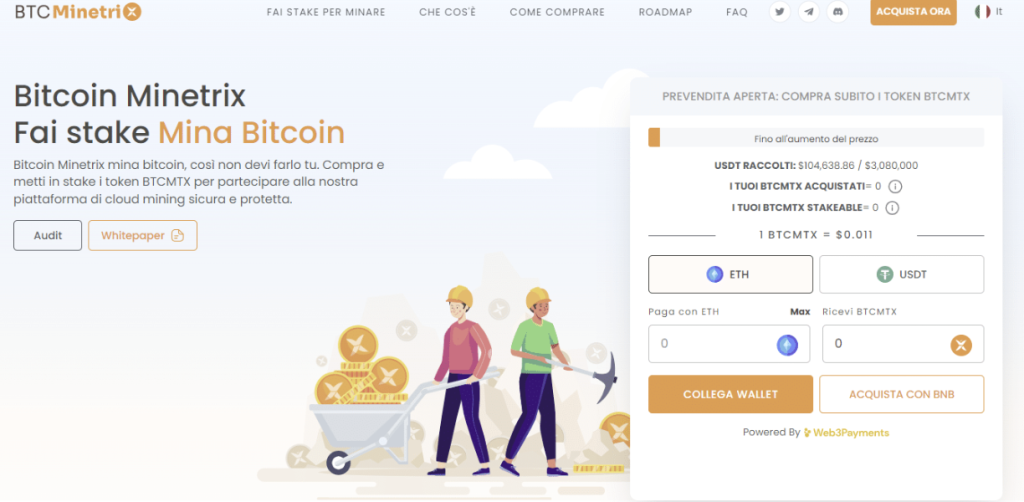Open the Whitepaper document
1024x502 pixels.
click(142, 236)
